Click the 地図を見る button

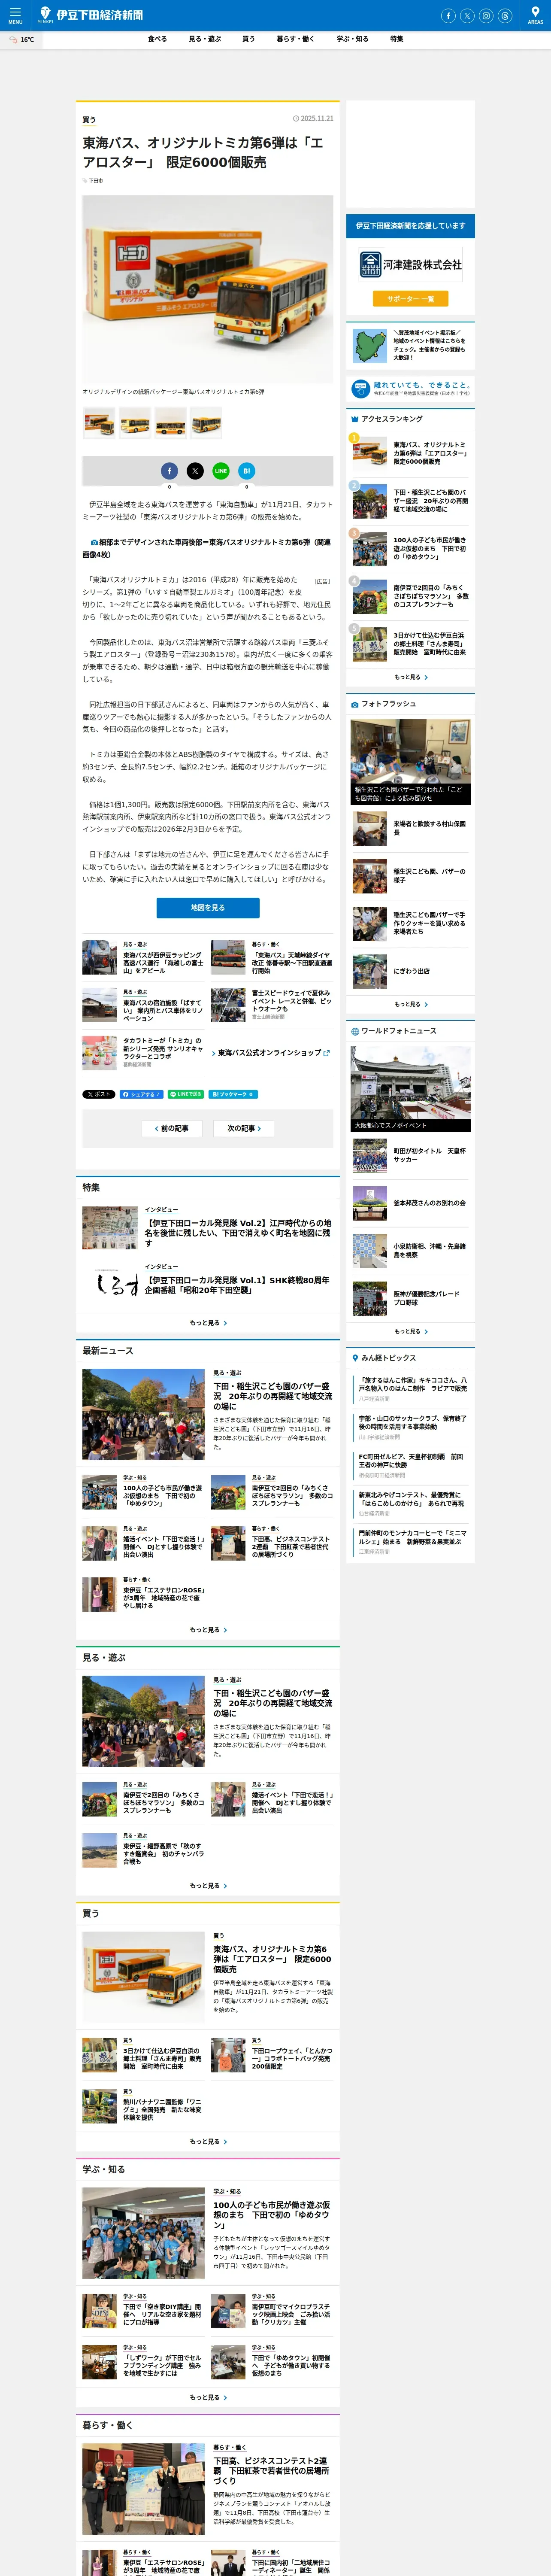pyautogui.click(x=208, y=908)
